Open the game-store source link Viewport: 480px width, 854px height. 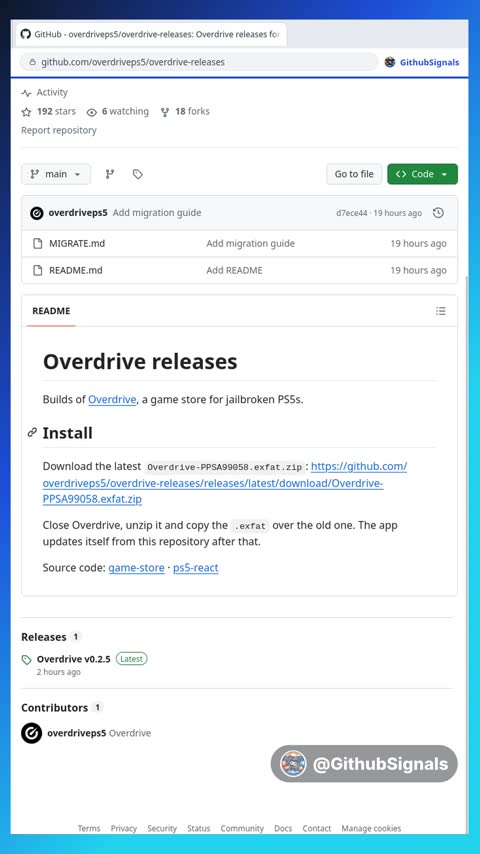point(136,568)
